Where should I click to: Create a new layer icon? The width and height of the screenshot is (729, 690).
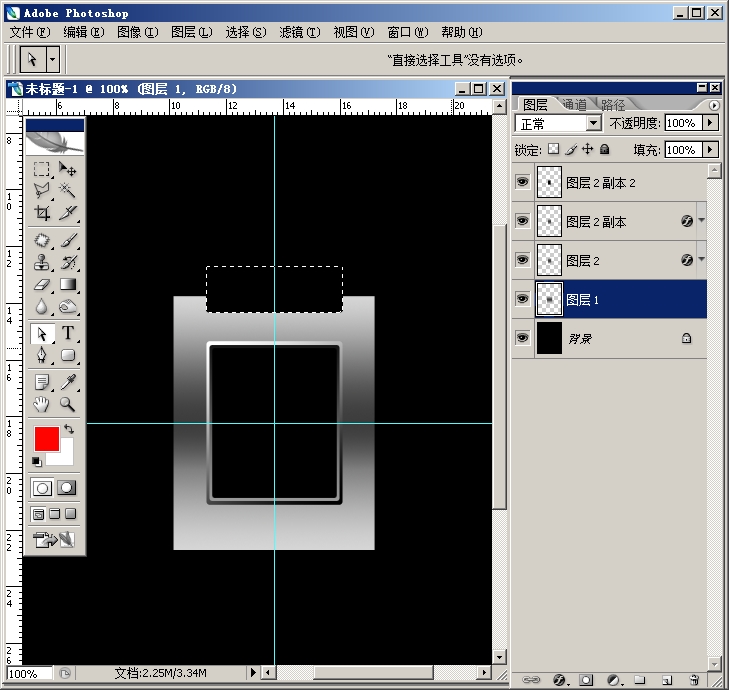tap(667, 680)
